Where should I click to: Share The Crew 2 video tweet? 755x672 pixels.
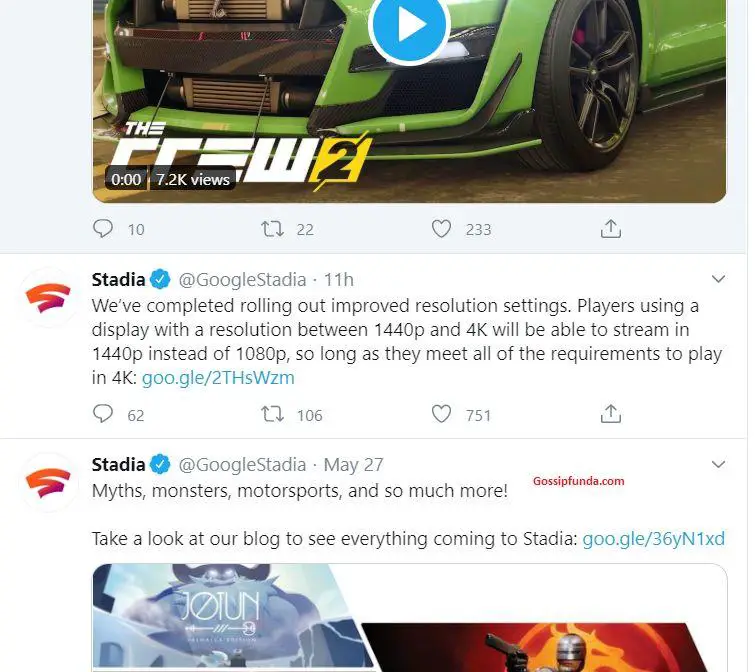click(611, 229)
